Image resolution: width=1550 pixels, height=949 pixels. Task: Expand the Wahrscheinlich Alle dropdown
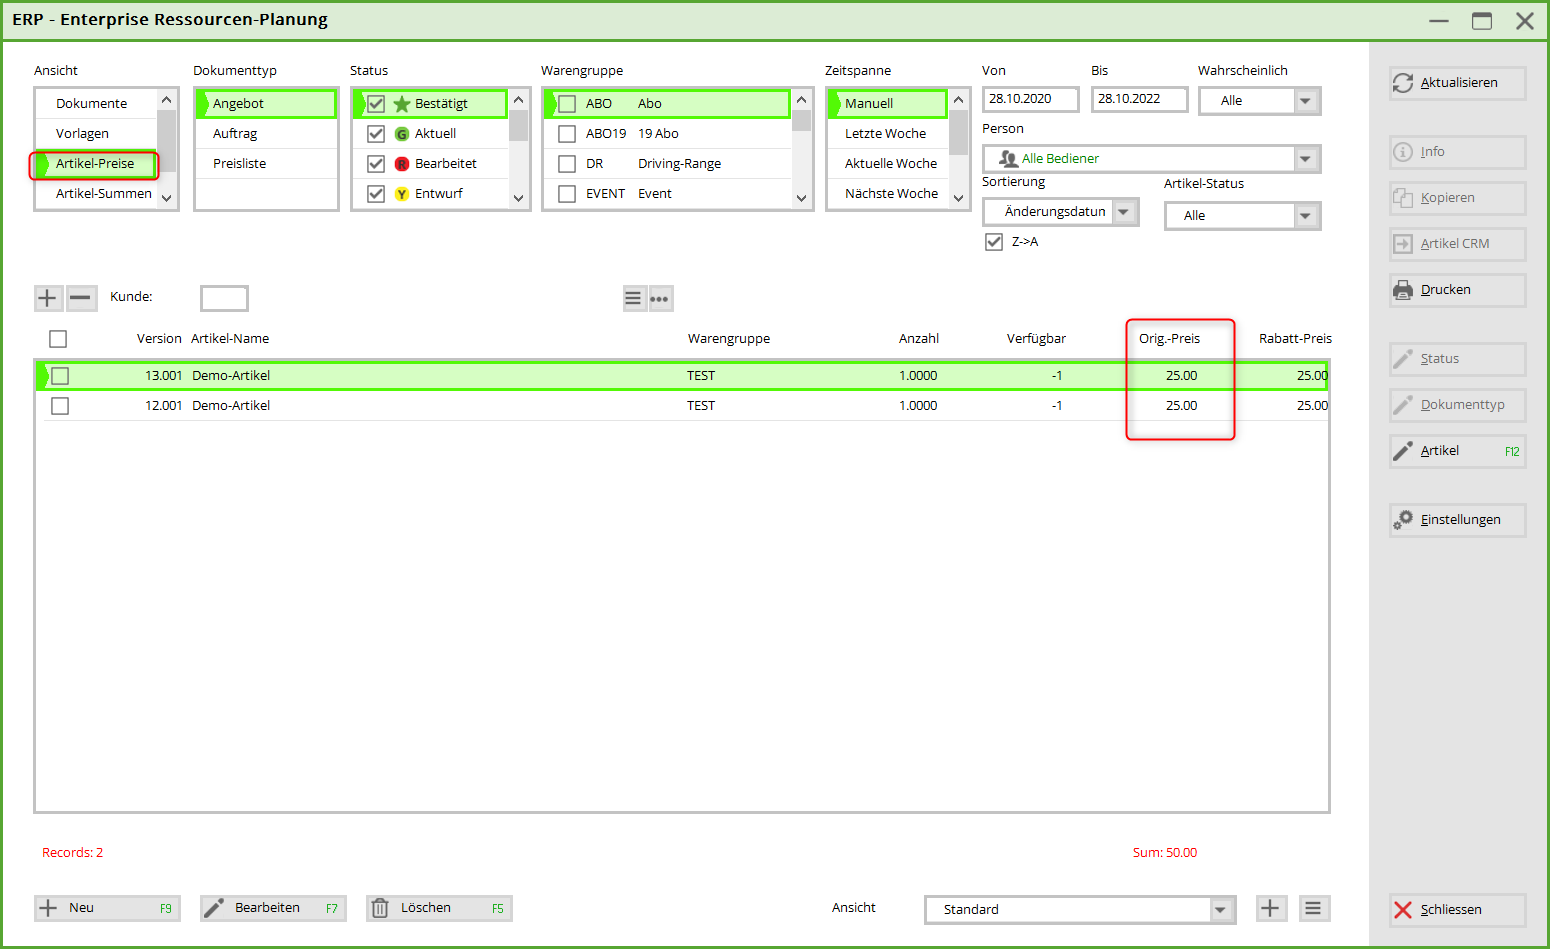point(1305,101)
